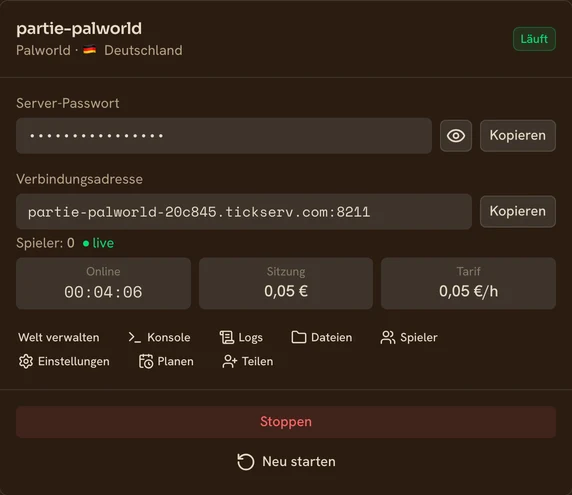Viewport: 572px width, 495px height.
Task: Open the Logs label
Action: click(250, 338)
